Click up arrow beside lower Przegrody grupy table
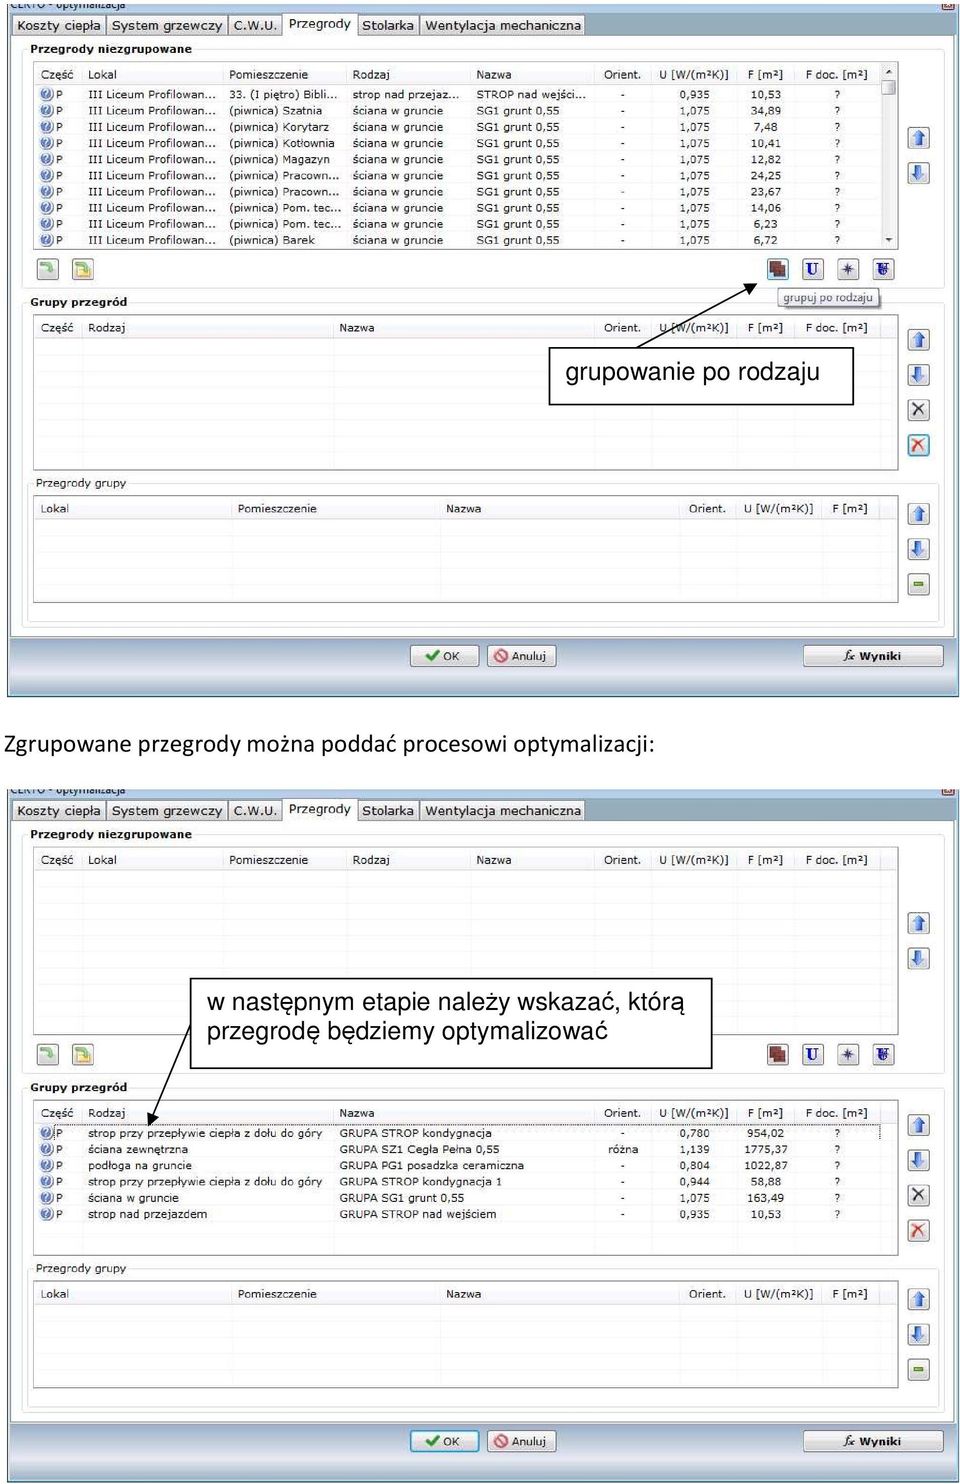960x1484 pixels. (x=919, y=1299)
